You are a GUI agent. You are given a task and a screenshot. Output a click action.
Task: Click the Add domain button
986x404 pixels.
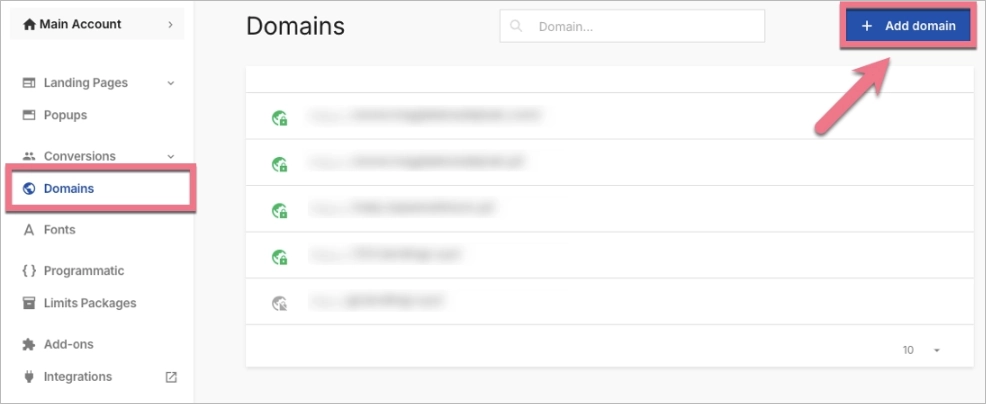909,26
